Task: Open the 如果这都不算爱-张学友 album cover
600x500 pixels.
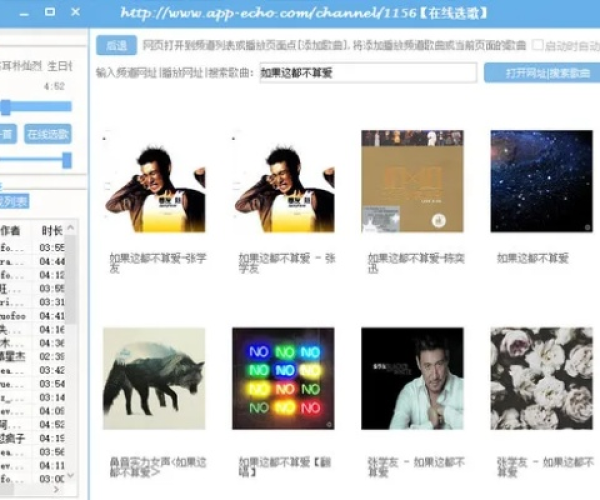Action: pos(155,181)
